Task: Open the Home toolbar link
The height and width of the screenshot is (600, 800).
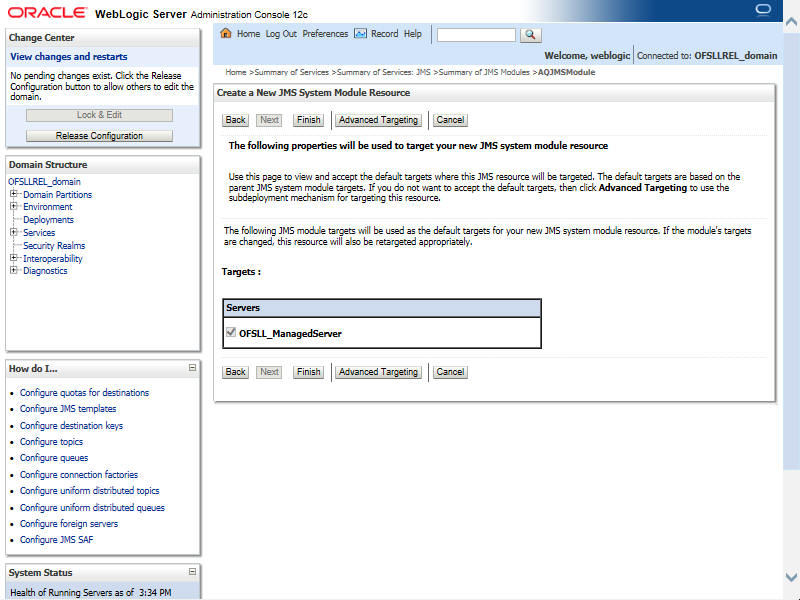Action: tap(248, 34)
